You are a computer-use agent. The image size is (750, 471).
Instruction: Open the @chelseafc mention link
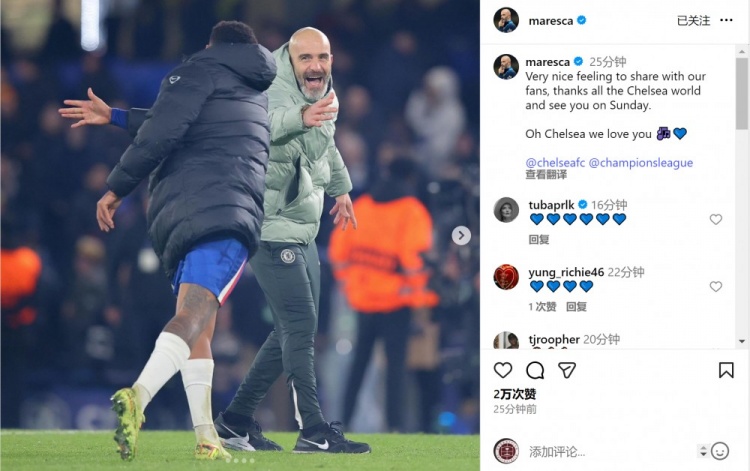coord(555,163)
